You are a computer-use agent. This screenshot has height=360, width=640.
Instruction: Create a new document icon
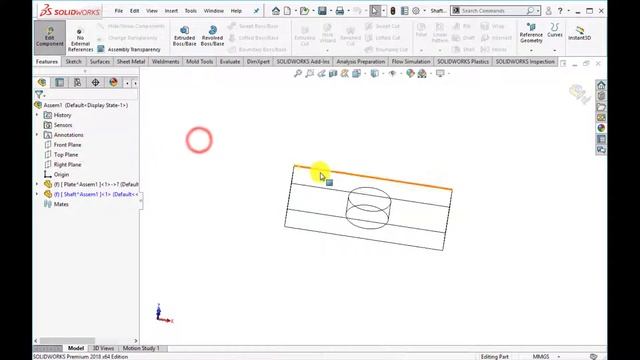[x=287, y=11]
